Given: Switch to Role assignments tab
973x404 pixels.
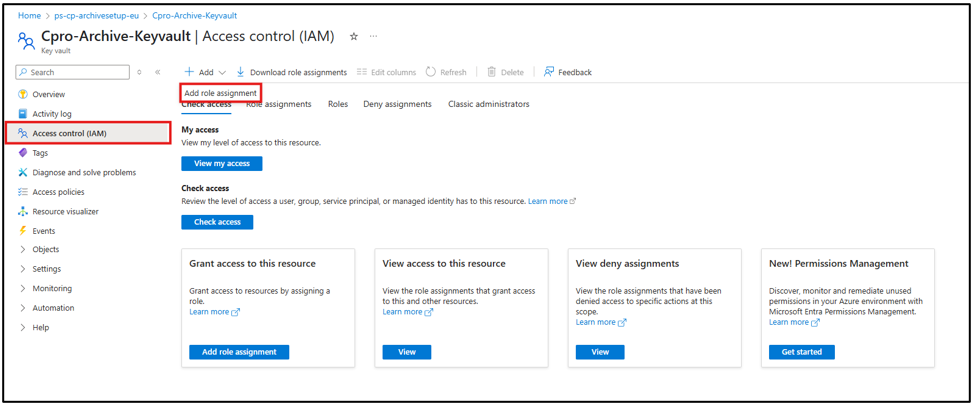Looking at the screenshot, I should point(279,104).
